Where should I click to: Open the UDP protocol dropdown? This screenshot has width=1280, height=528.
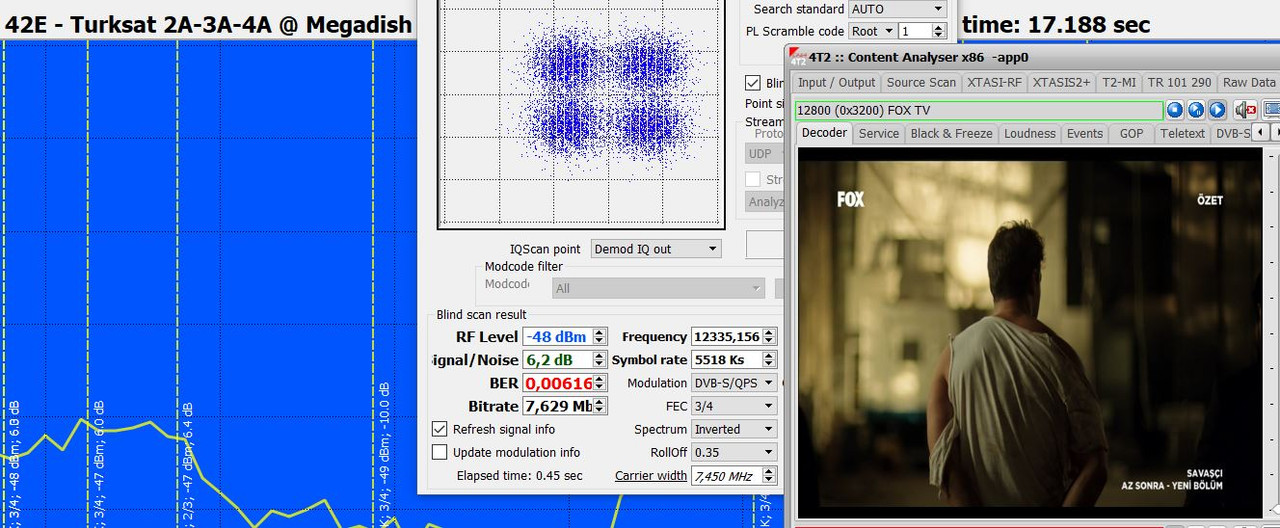[x=766, y=154]
